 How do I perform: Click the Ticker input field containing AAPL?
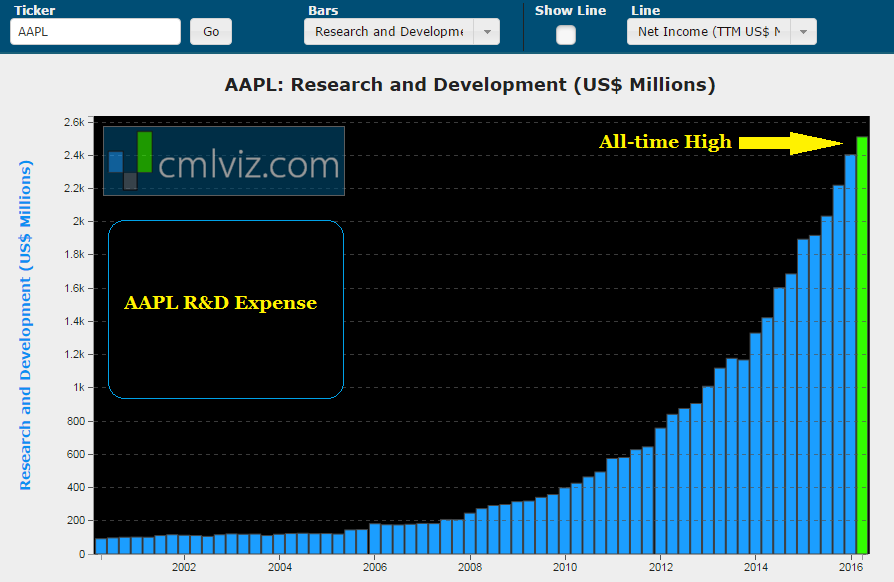pos(95,31)
